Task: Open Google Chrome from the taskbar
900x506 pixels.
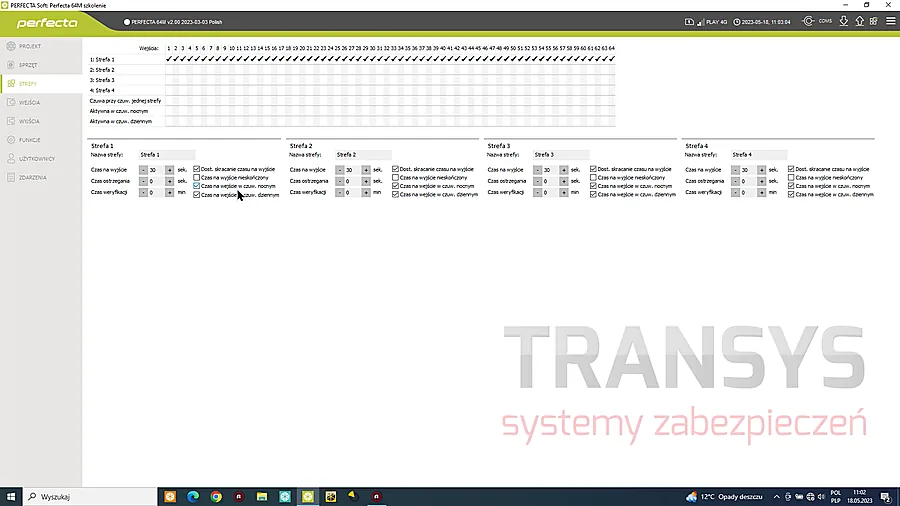Action: 216,497
